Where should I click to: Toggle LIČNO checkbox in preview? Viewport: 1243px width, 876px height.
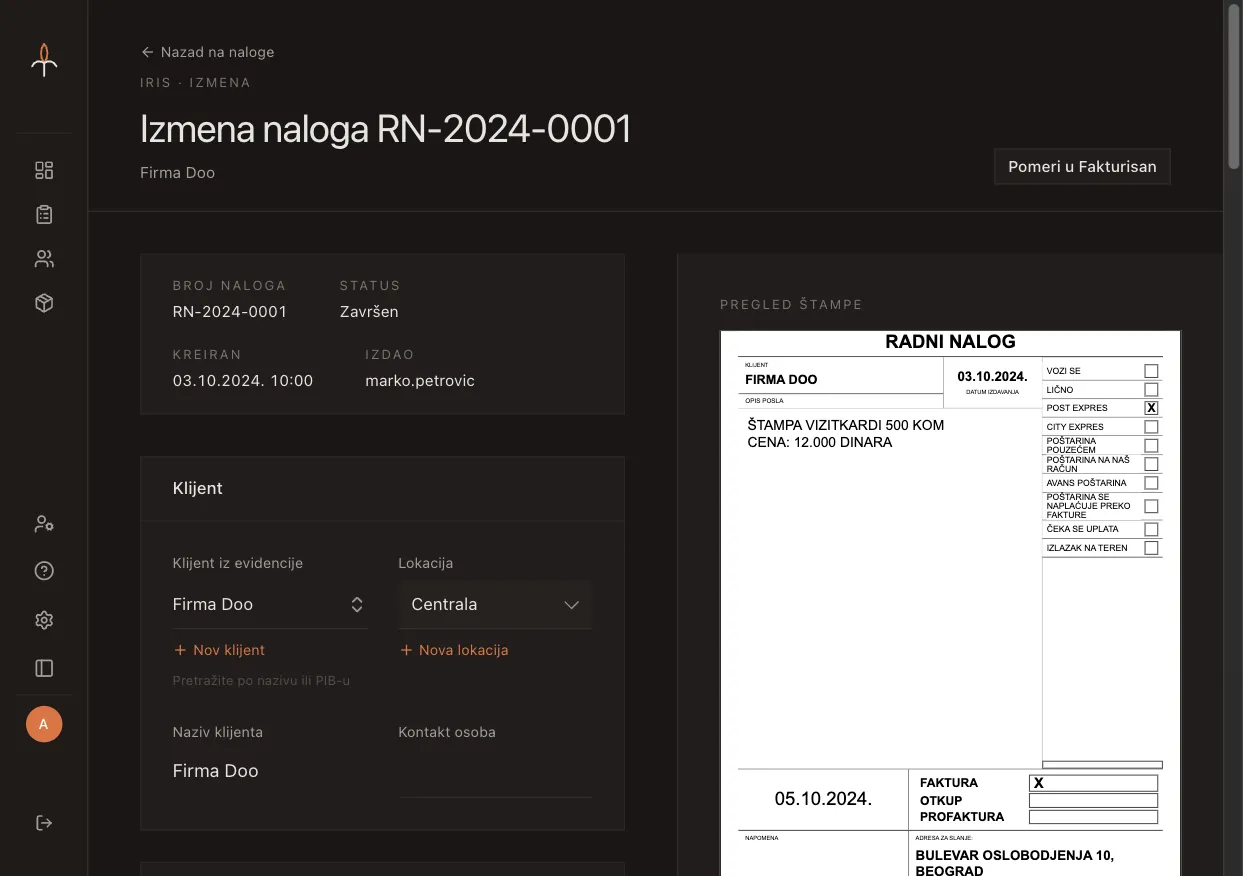click(1151, 389)
